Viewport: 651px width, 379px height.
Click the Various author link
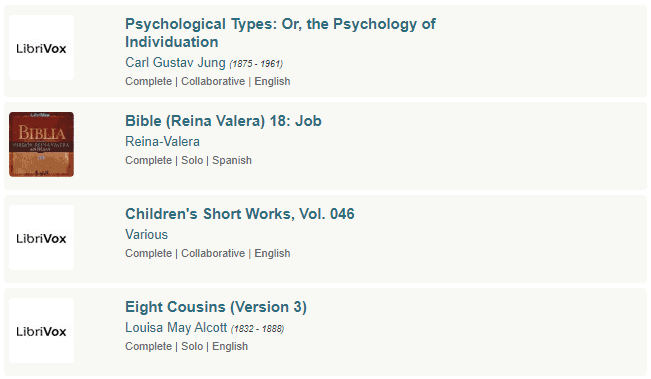click(147, 235)
